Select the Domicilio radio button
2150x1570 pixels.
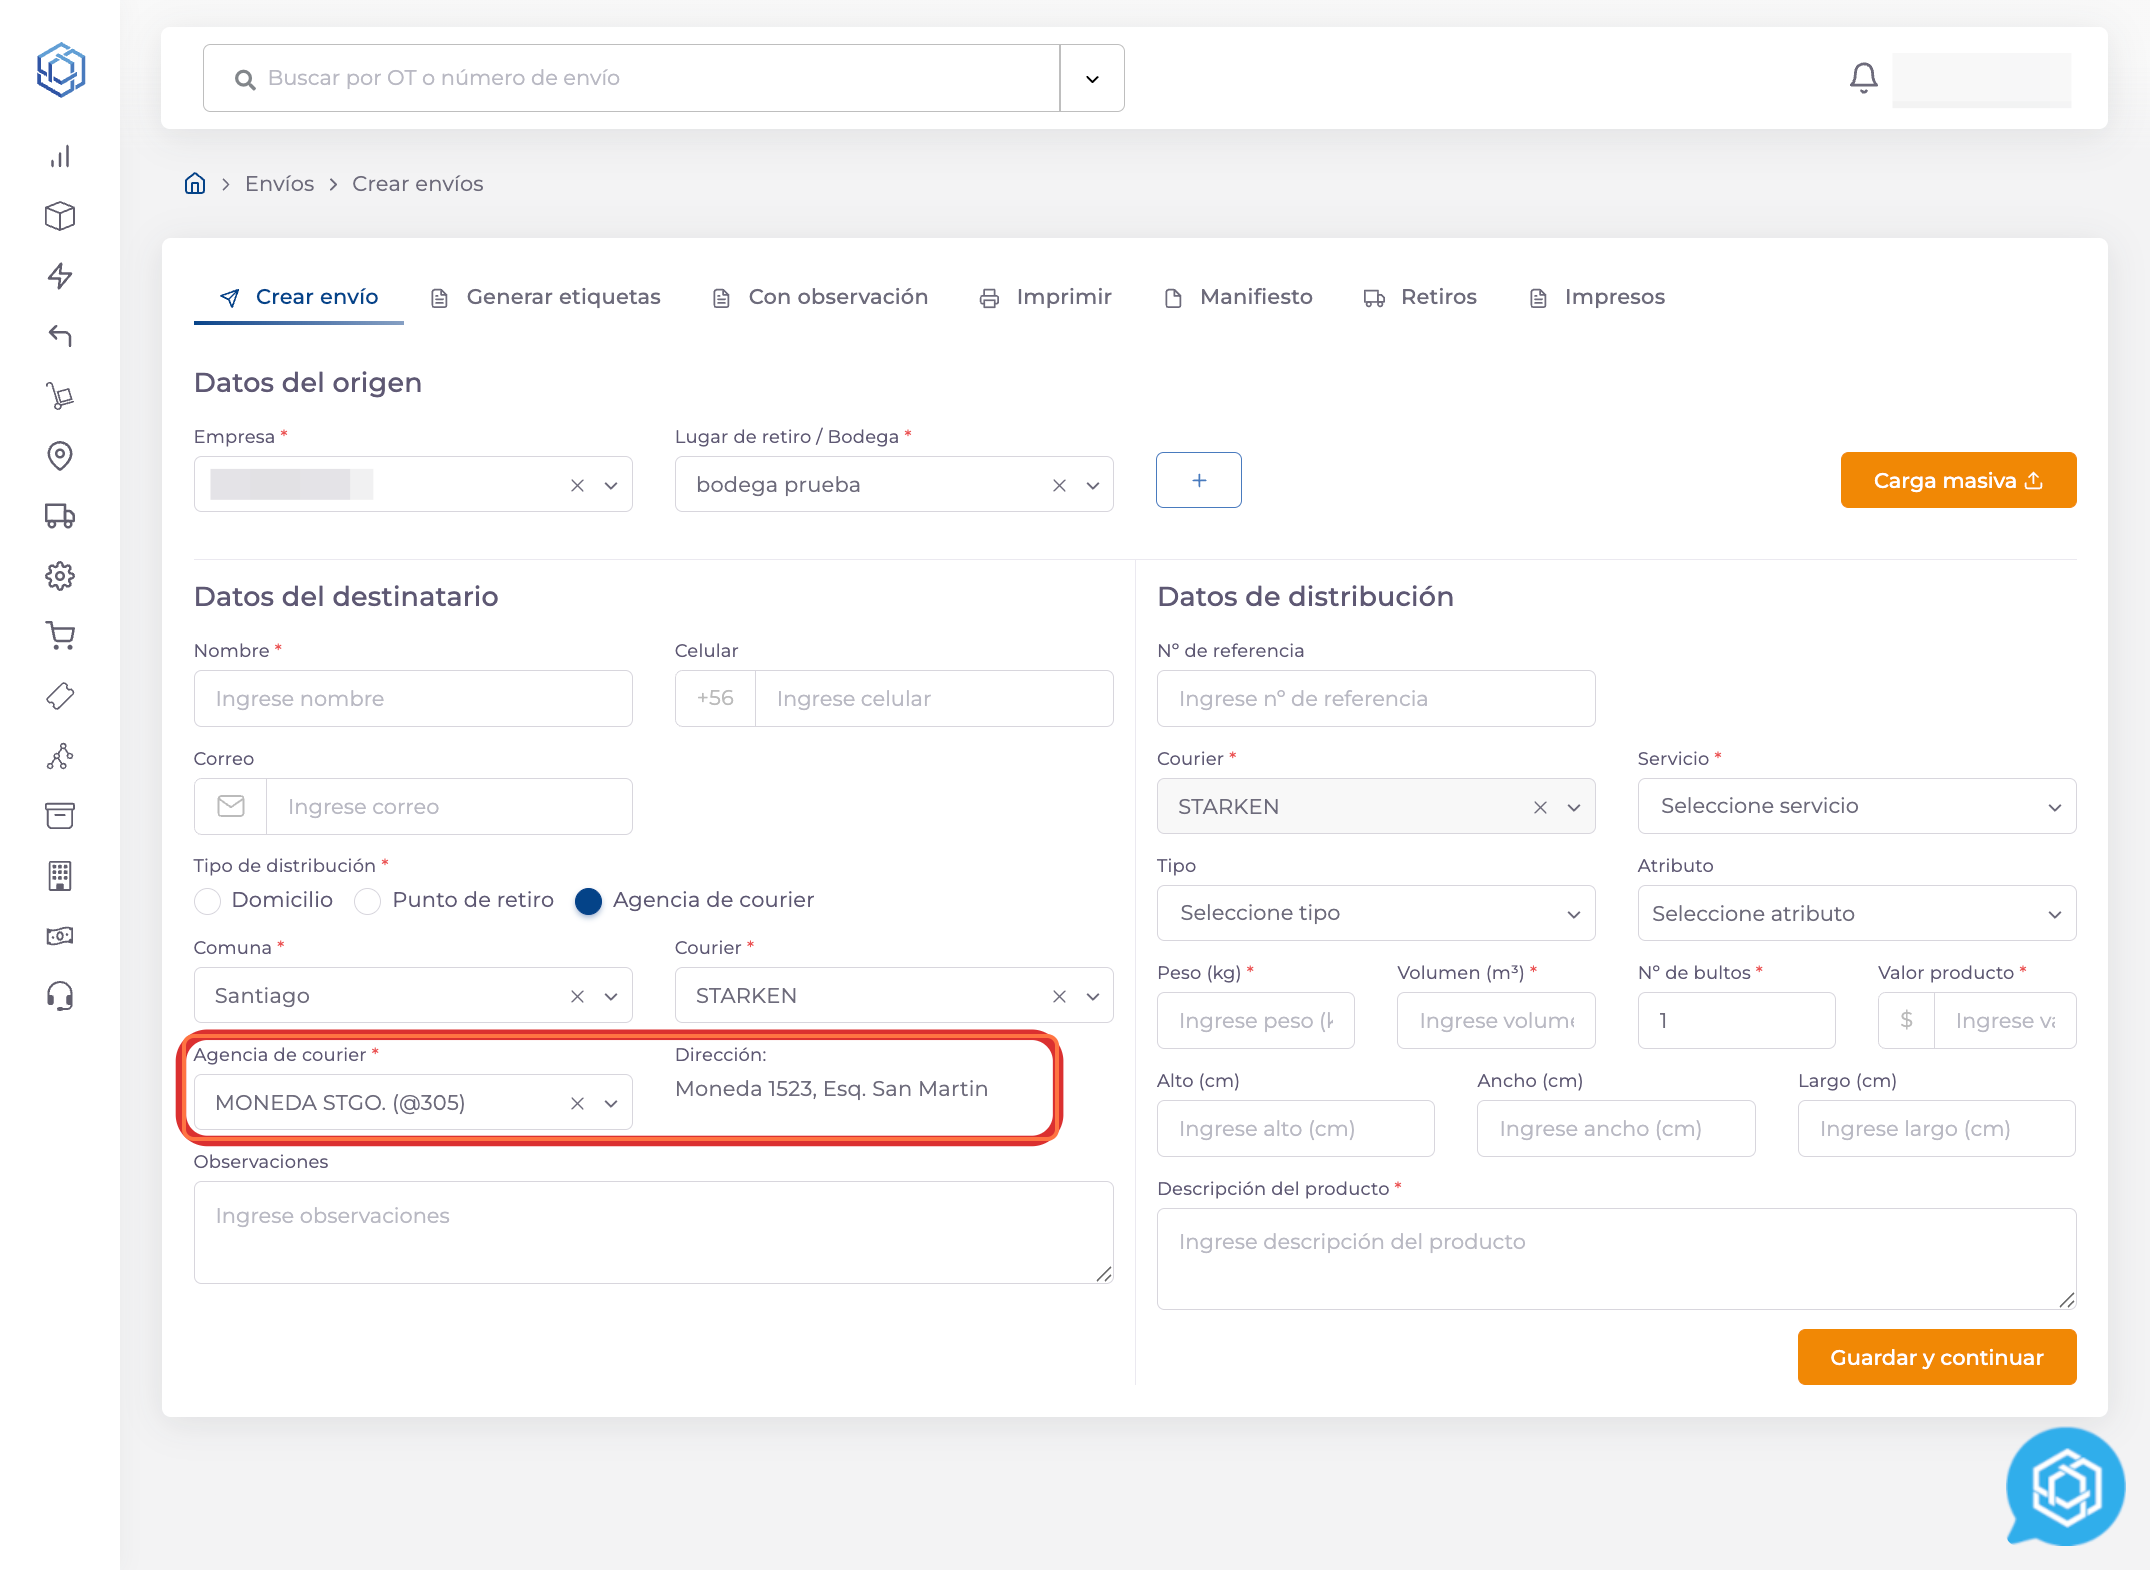pyautogui.click(x=208, y=901)
